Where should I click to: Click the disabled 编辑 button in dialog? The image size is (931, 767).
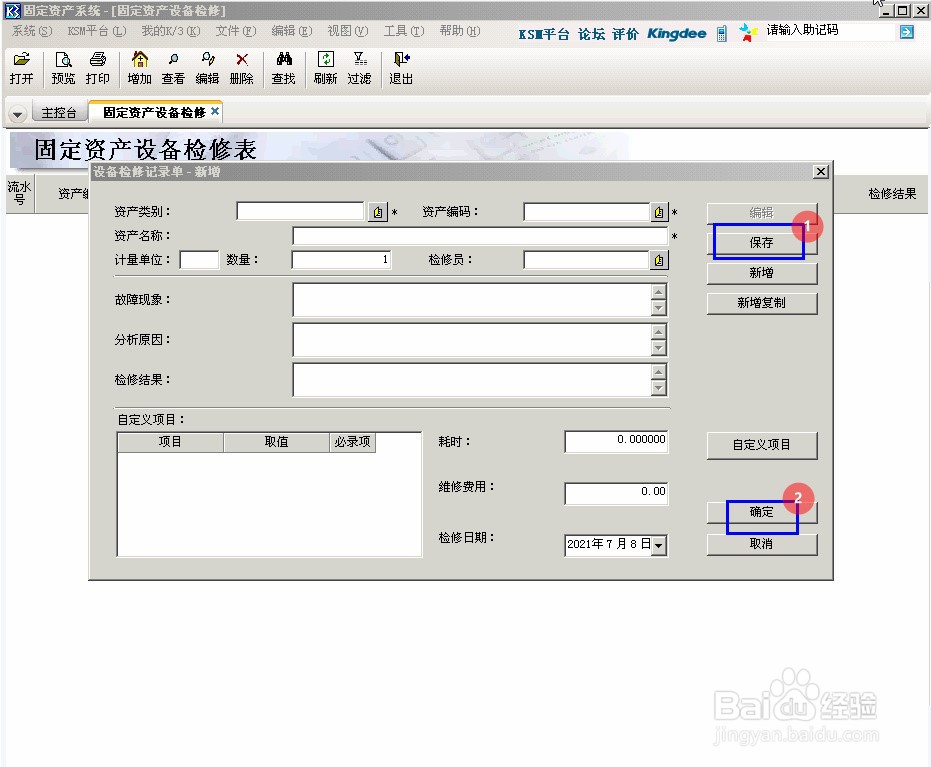(x=762, y=213)
